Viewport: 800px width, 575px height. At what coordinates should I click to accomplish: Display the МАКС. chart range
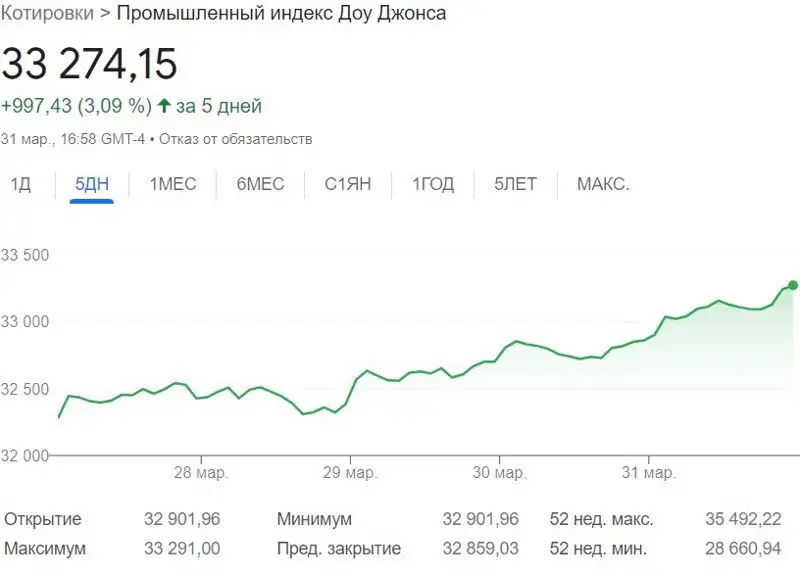(x=603, y=184)
